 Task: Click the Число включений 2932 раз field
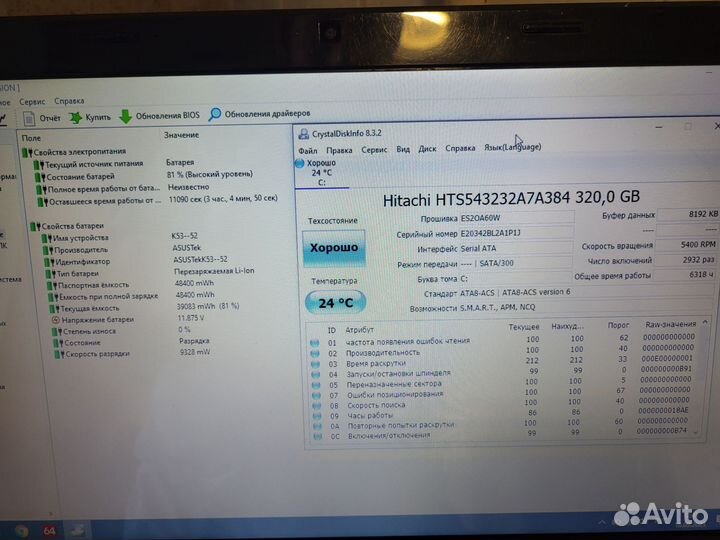tap(685, 260)
